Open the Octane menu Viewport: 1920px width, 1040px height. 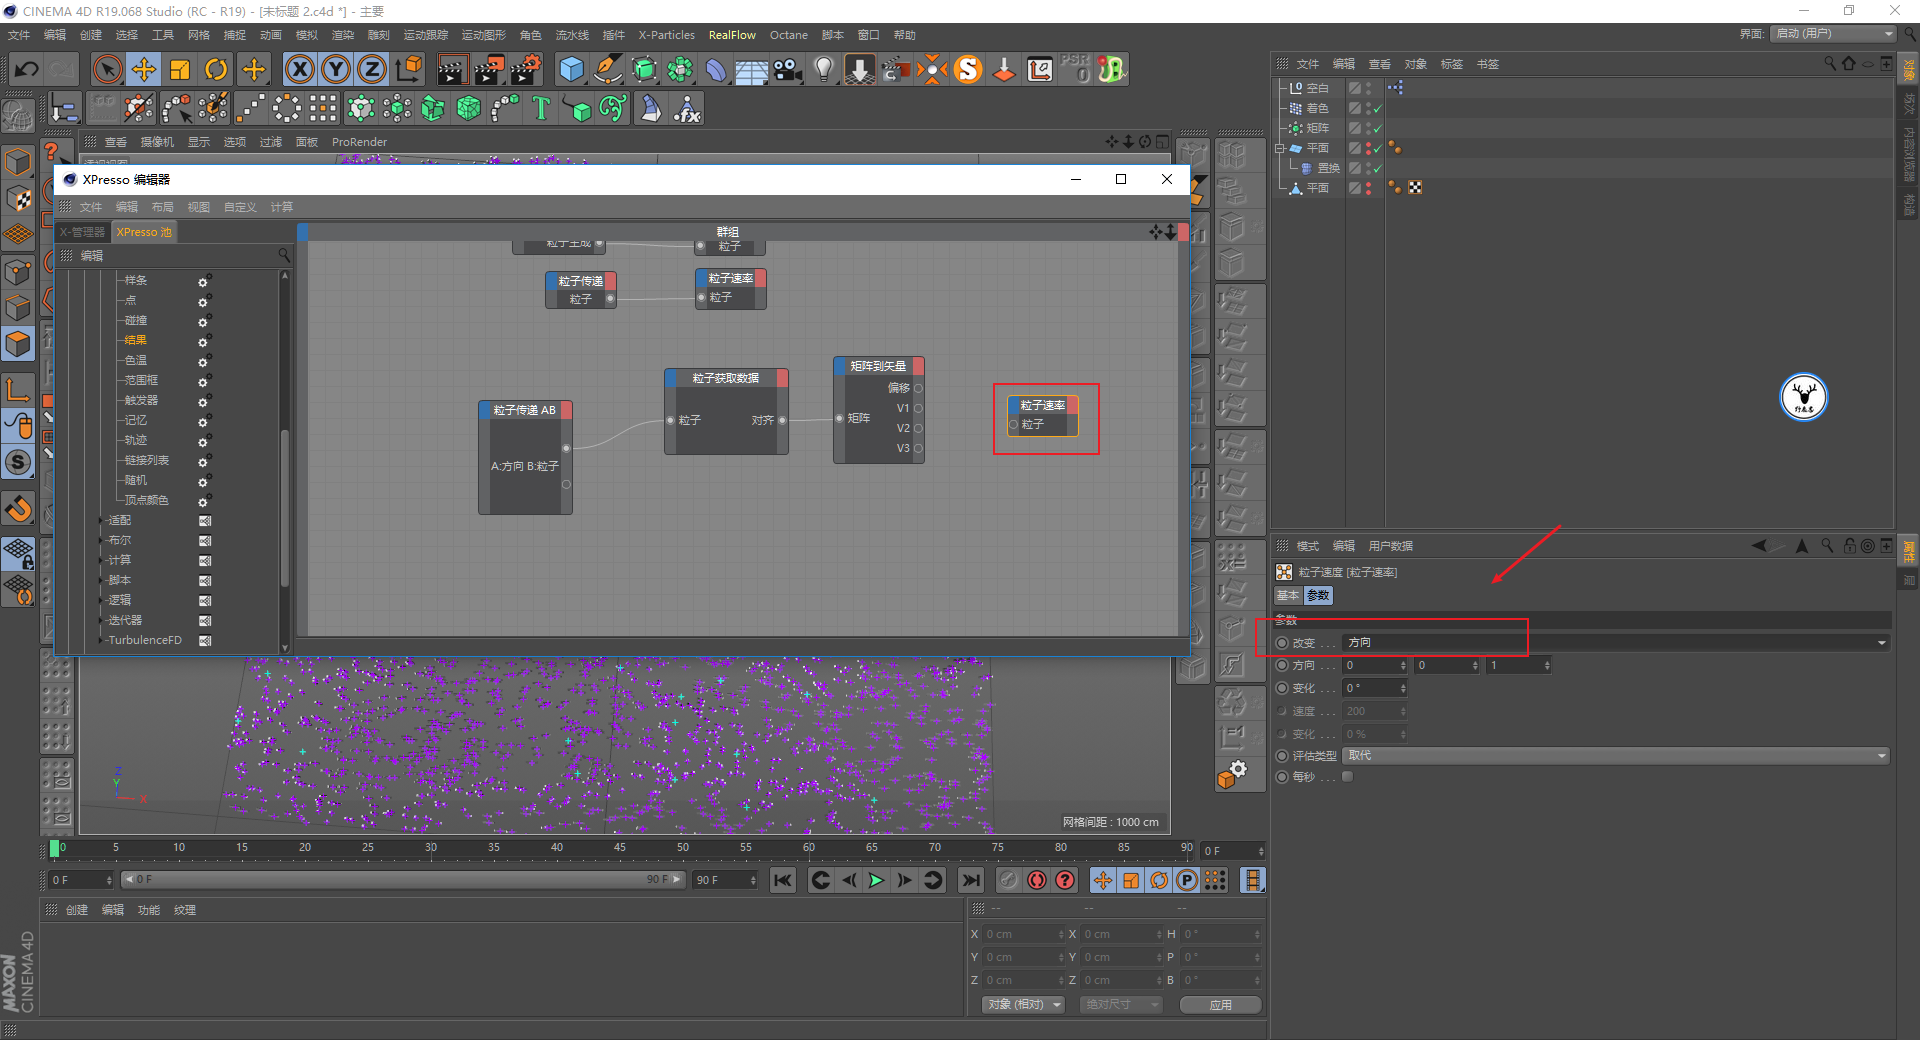pos(788,35)
